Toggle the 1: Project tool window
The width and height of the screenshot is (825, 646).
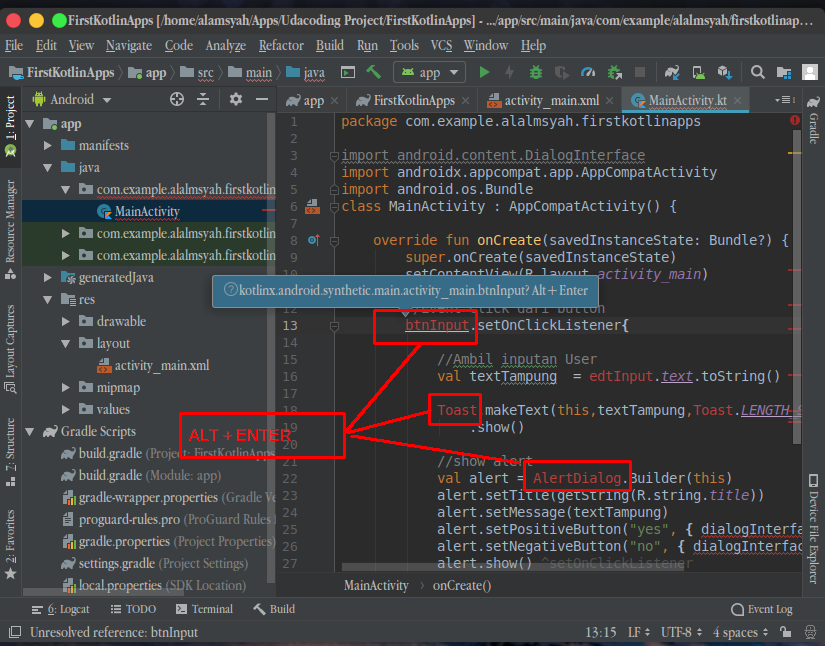point(10,126)
